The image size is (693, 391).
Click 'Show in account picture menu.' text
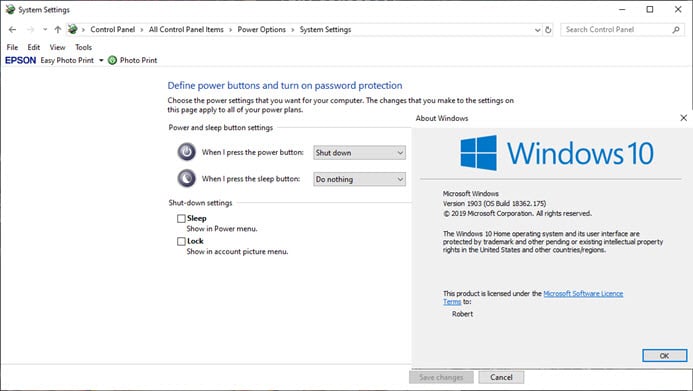pos(237,252)
